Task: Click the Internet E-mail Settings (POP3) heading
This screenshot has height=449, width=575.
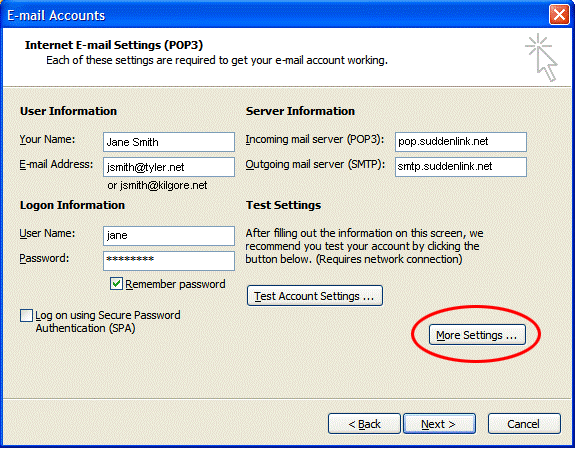Action: tap(114, 45)
